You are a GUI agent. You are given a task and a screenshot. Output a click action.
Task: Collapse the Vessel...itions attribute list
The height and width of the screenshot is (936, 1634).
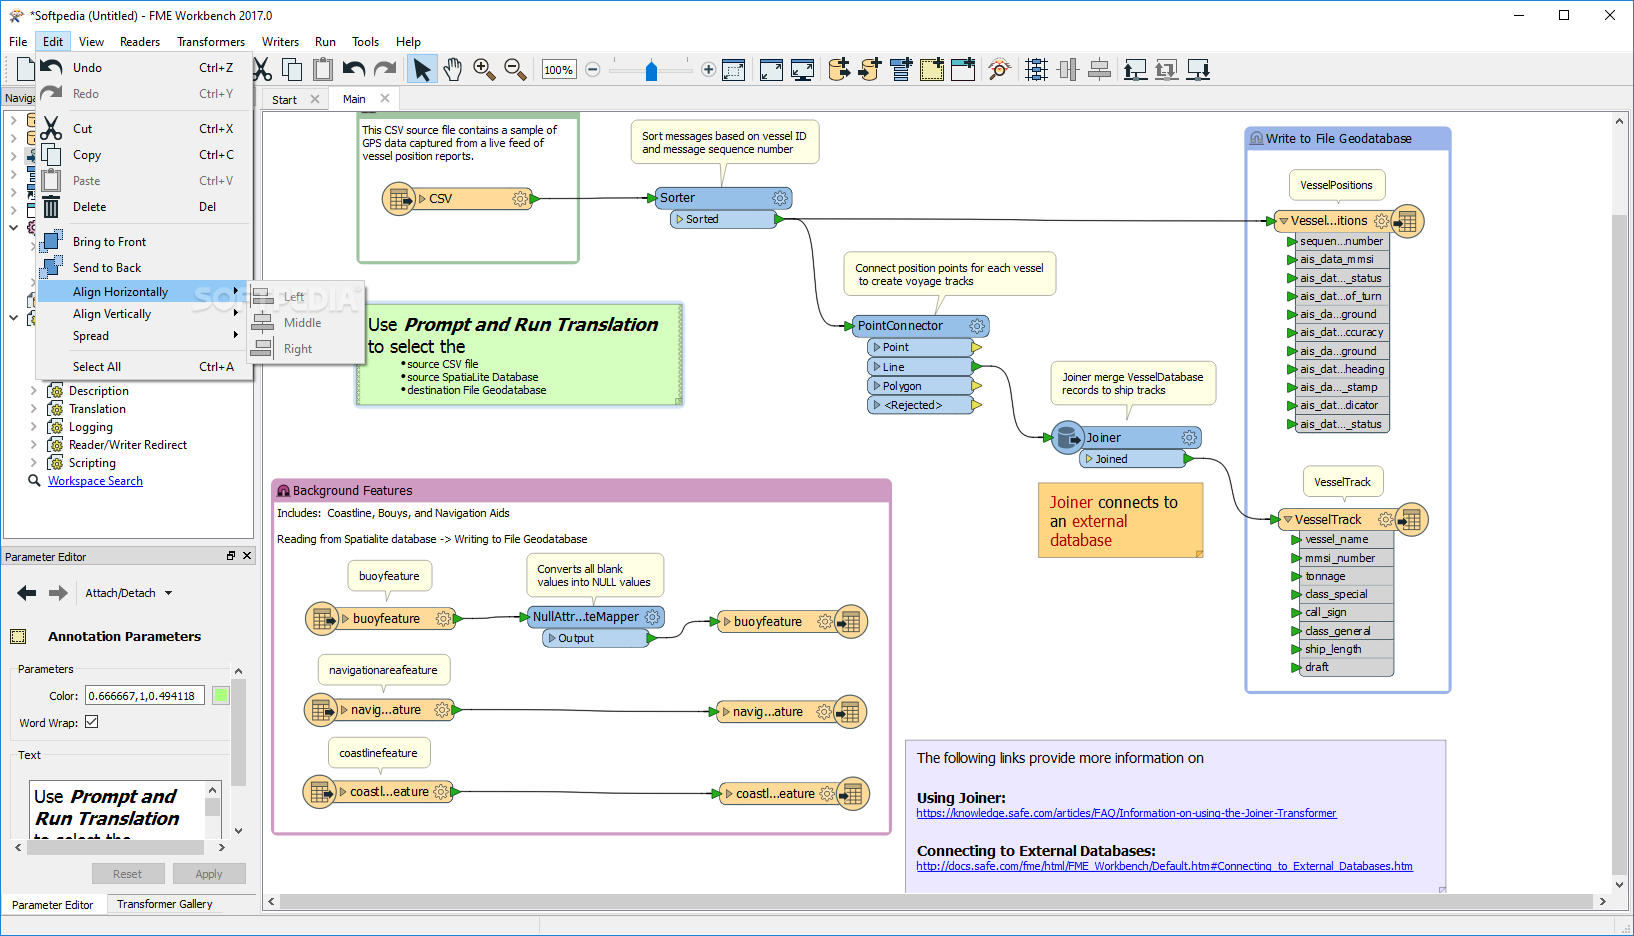pyautogui.click(x=1284, y=221)
